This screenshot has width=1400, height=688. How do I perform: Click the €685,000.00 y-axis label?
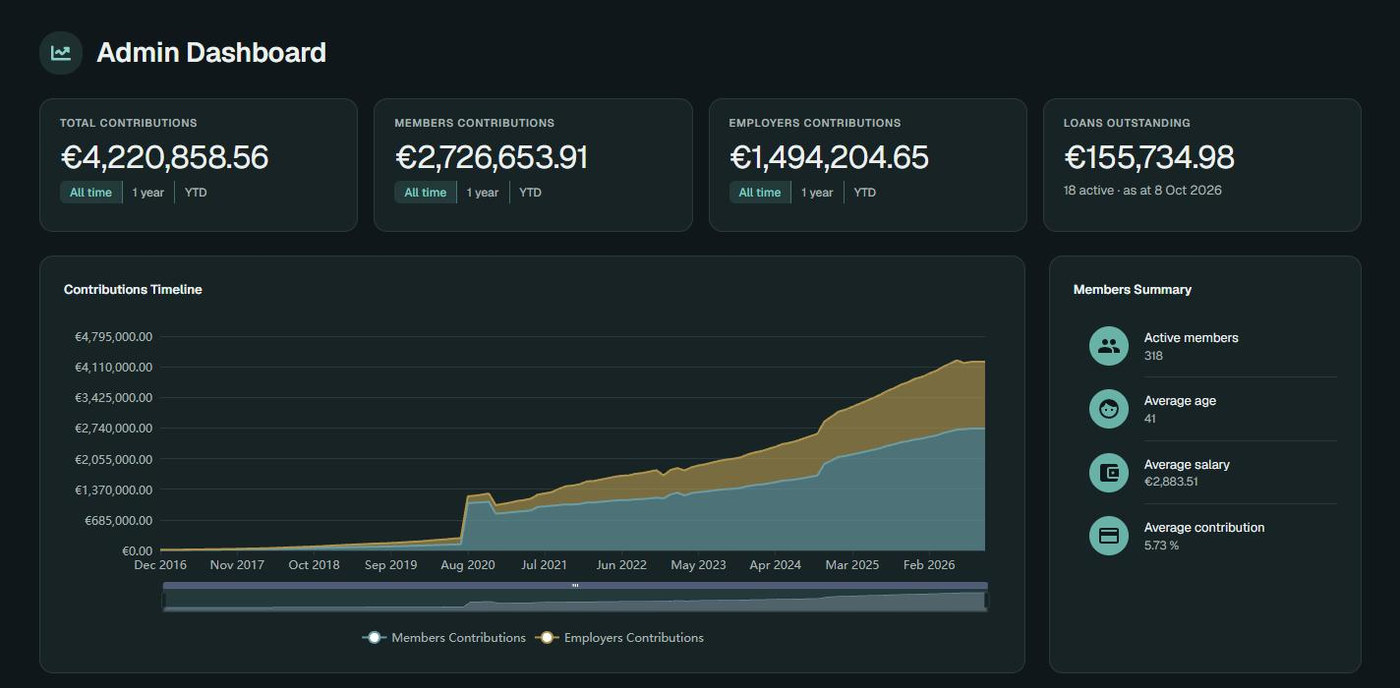pyautogui.click(x=118, y=520)
